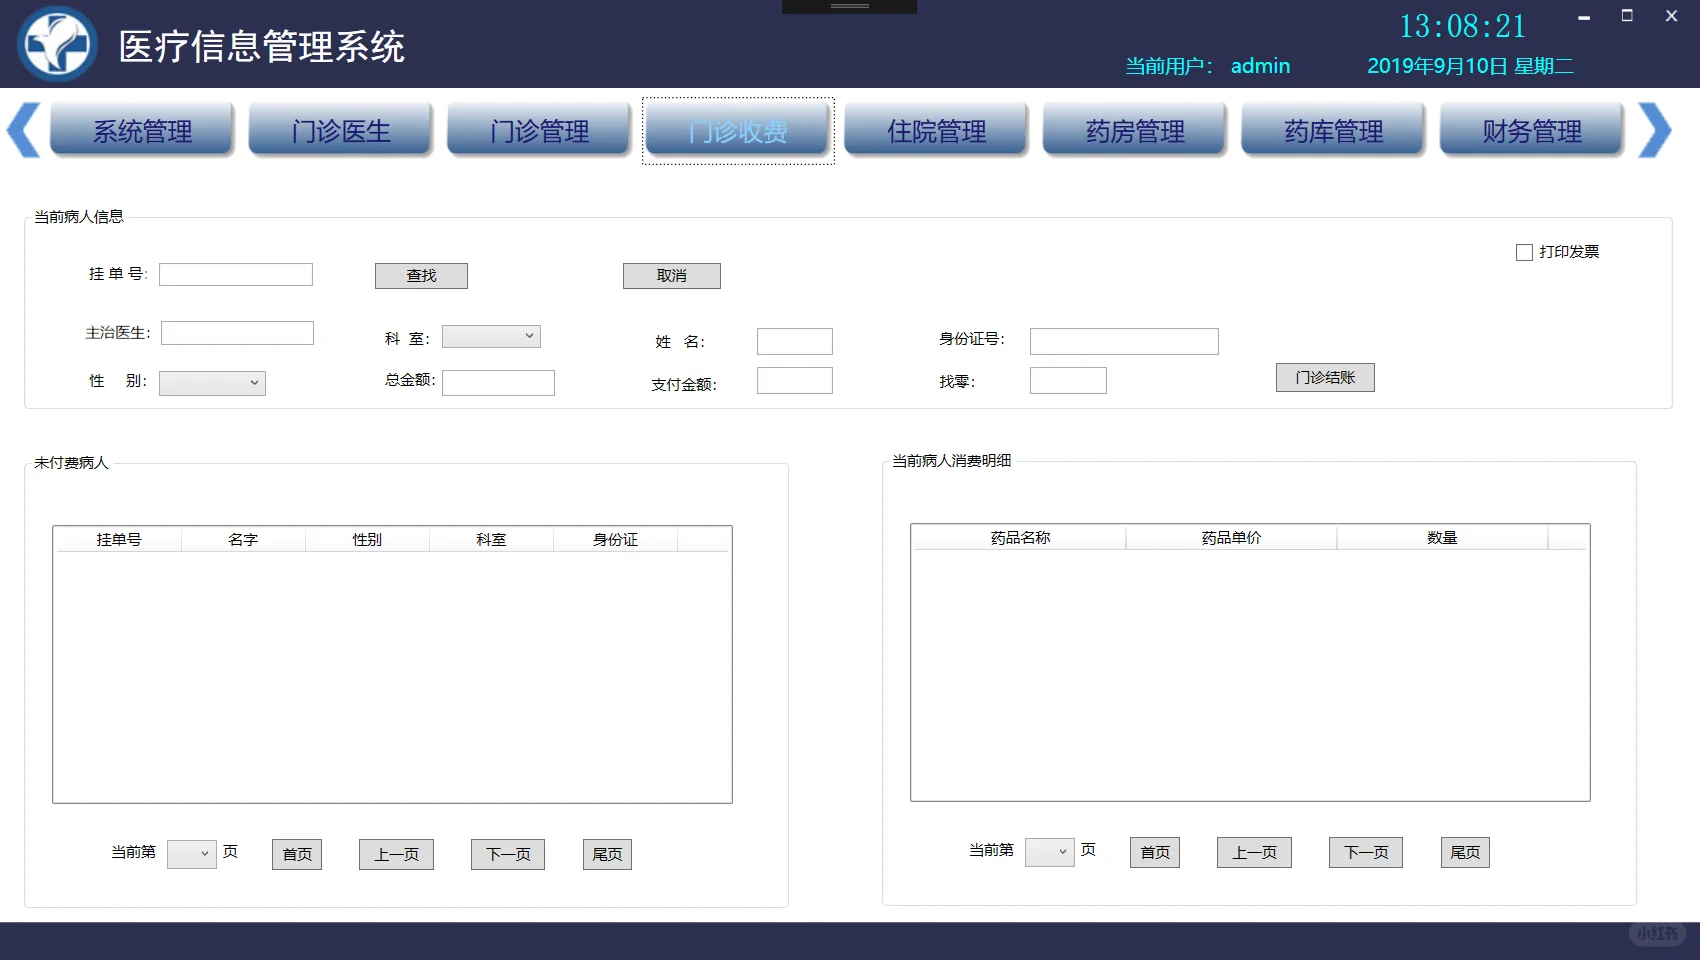
Task: Click the 门诊结账 settlement button
Action: (x=1324, y=377)
